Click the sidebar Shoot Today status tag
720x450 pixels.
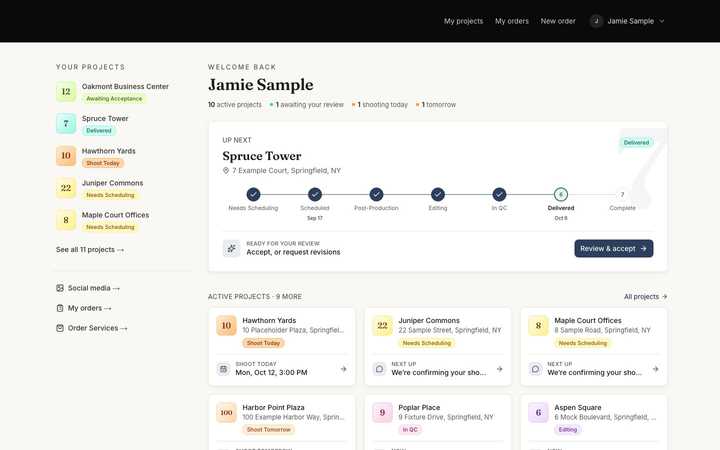[x=103, y=163]
